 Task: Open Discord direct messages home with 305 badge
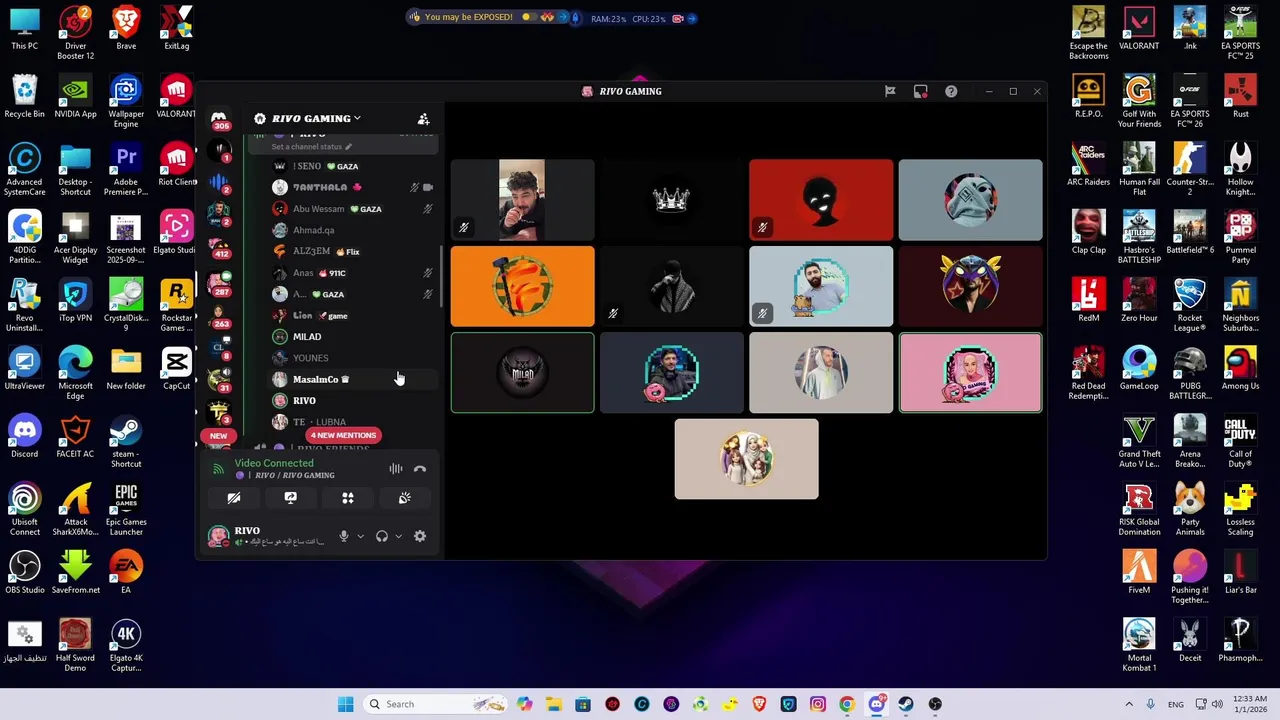coord(218,119)
